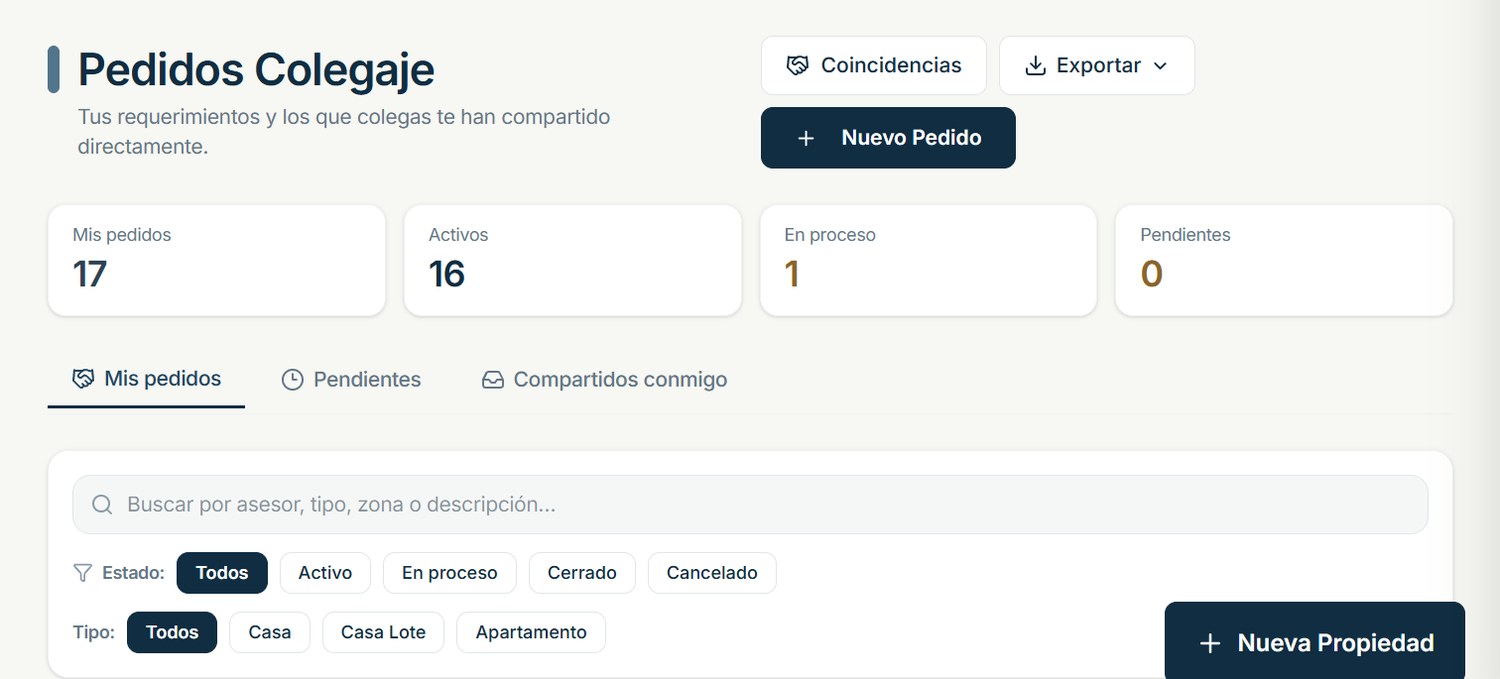
Task: Click the Tipo: label
Action: (94, 632)
